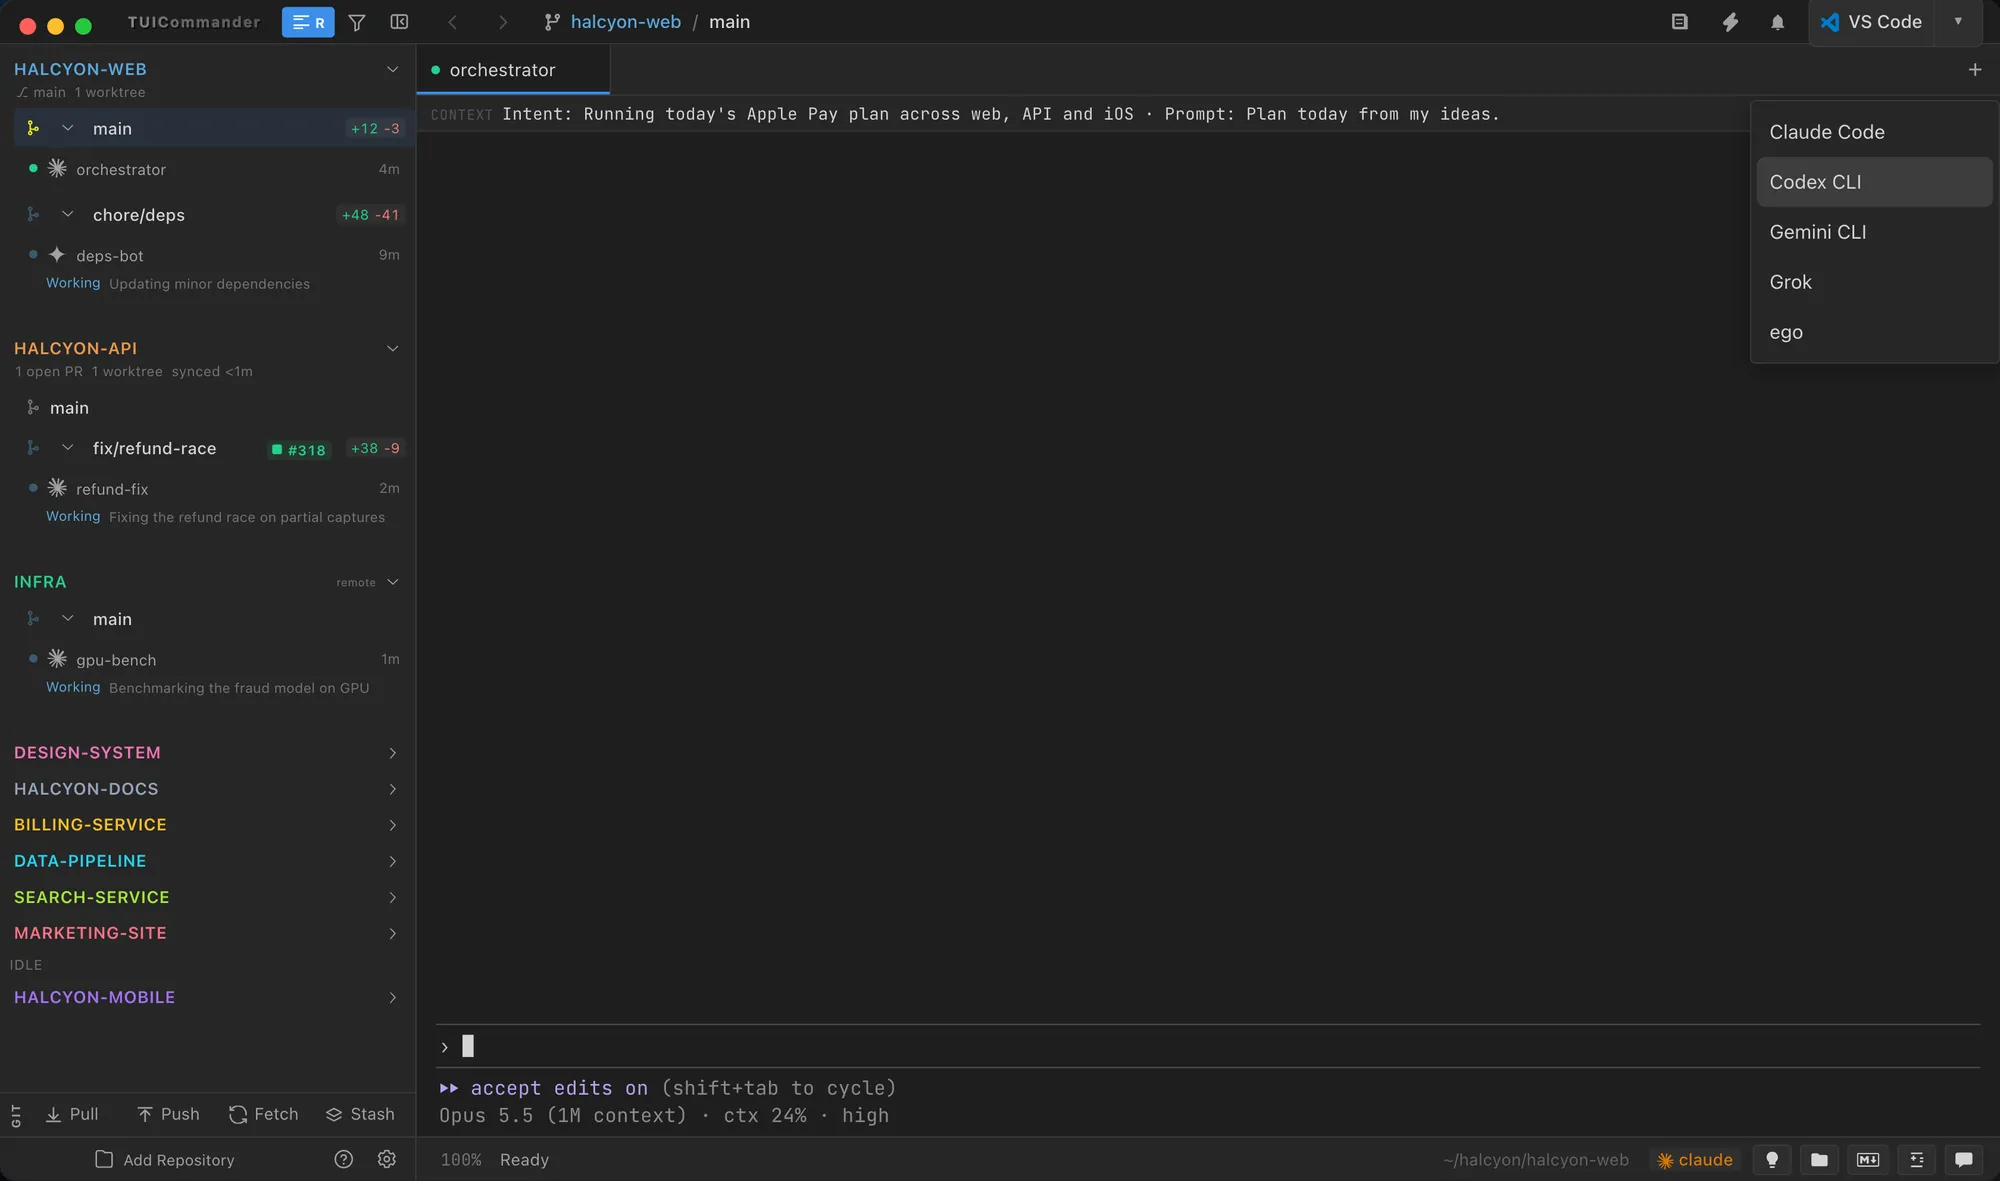This screenshot has width=2000, height=1181.
Task: Switch to the orchestrator tab
Action: (x=513, y=70)
